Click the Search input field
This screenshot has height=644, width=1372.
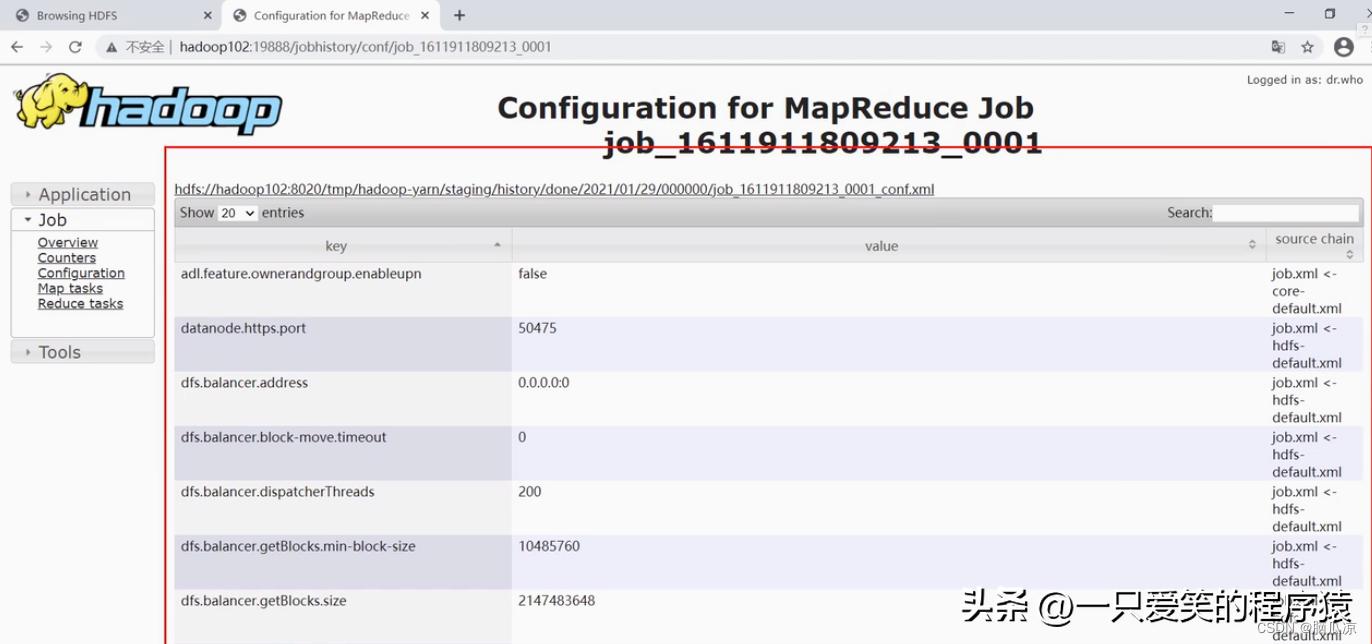[1286, 213]
